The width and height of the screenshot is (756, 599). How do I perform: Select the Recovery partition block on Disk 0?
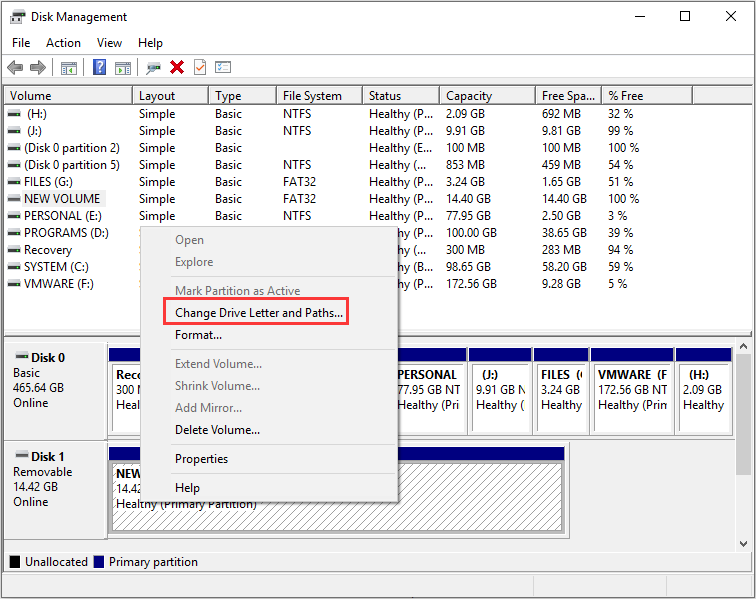(x=125, y=391)
